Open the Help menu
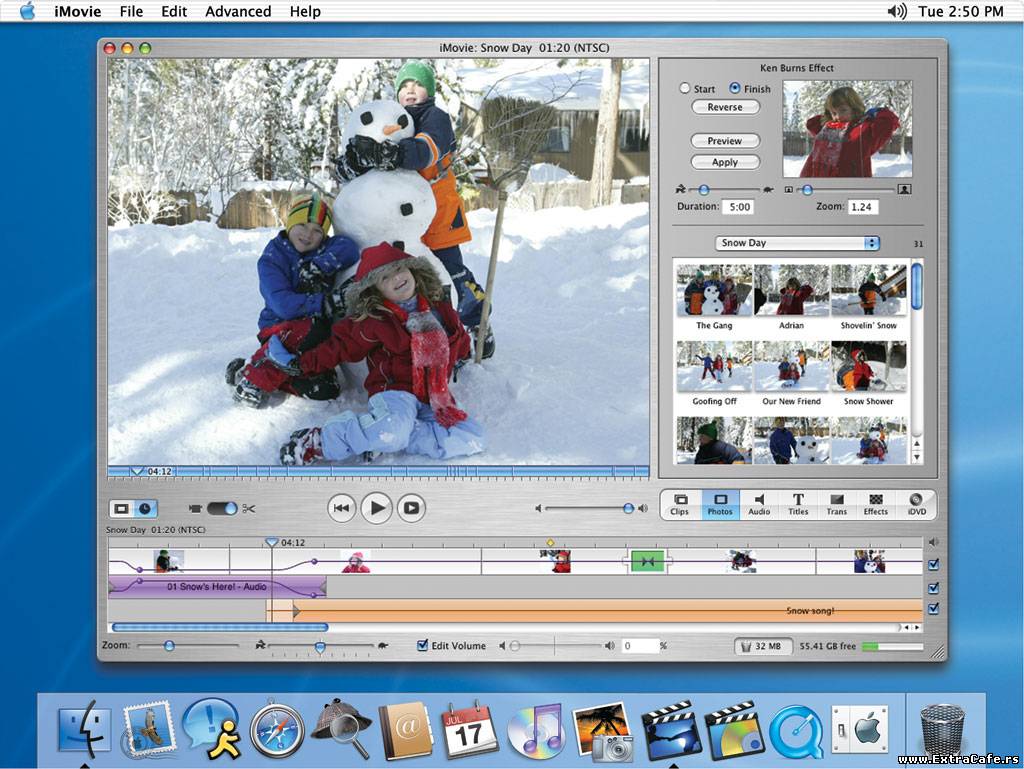The image size is (1024, 769). click(x=305, y=11)
